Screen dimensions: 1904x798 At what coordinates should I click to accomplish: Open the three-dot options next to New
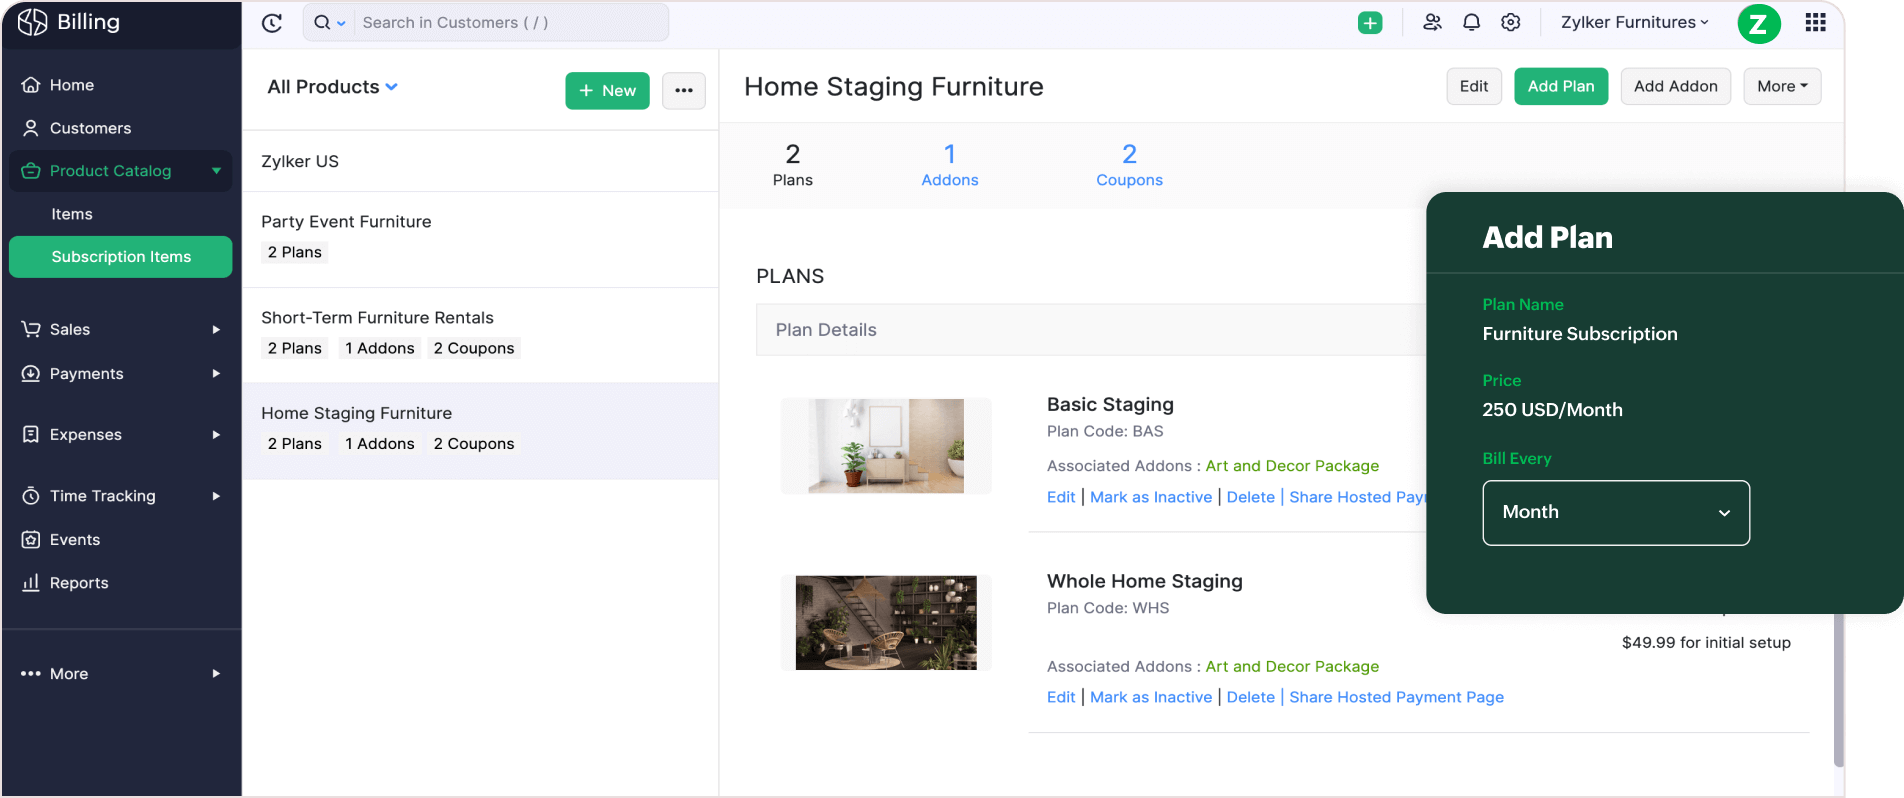coord(684,90)
